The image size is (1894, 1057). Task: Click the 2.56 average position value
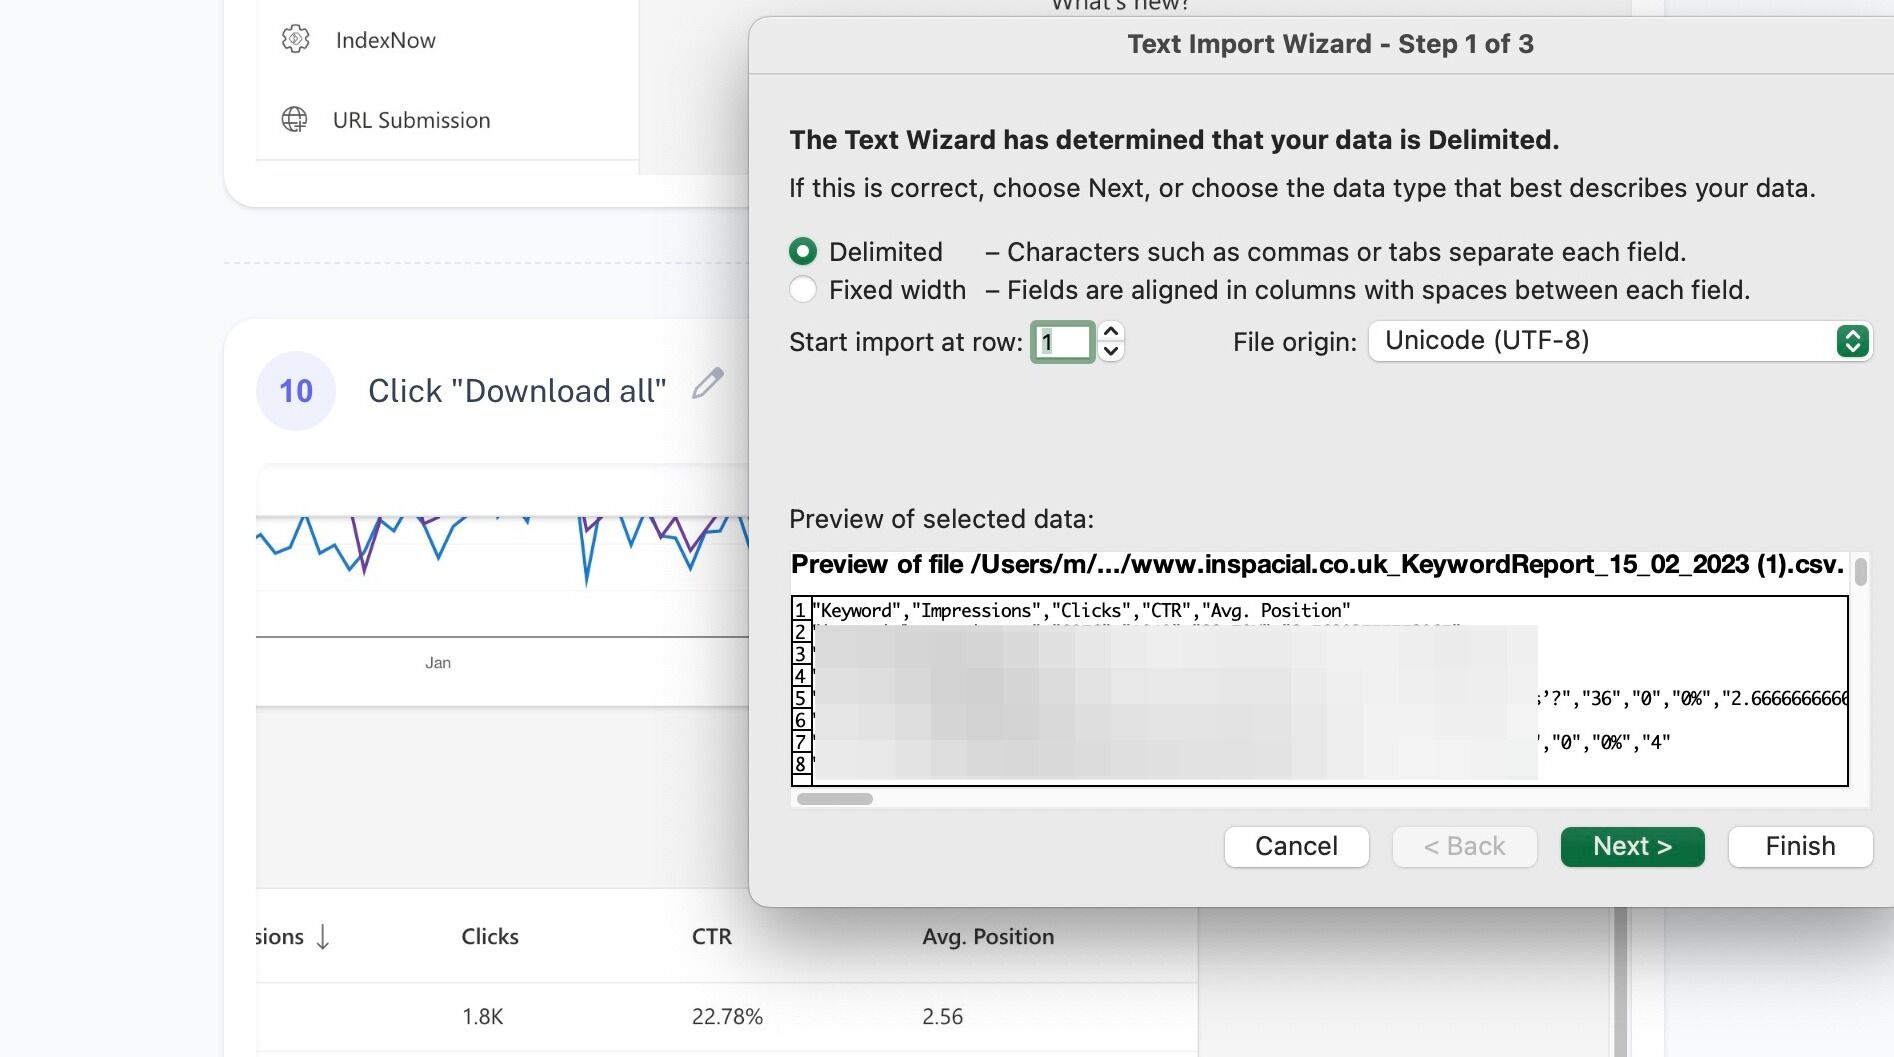click(942, 1017)
